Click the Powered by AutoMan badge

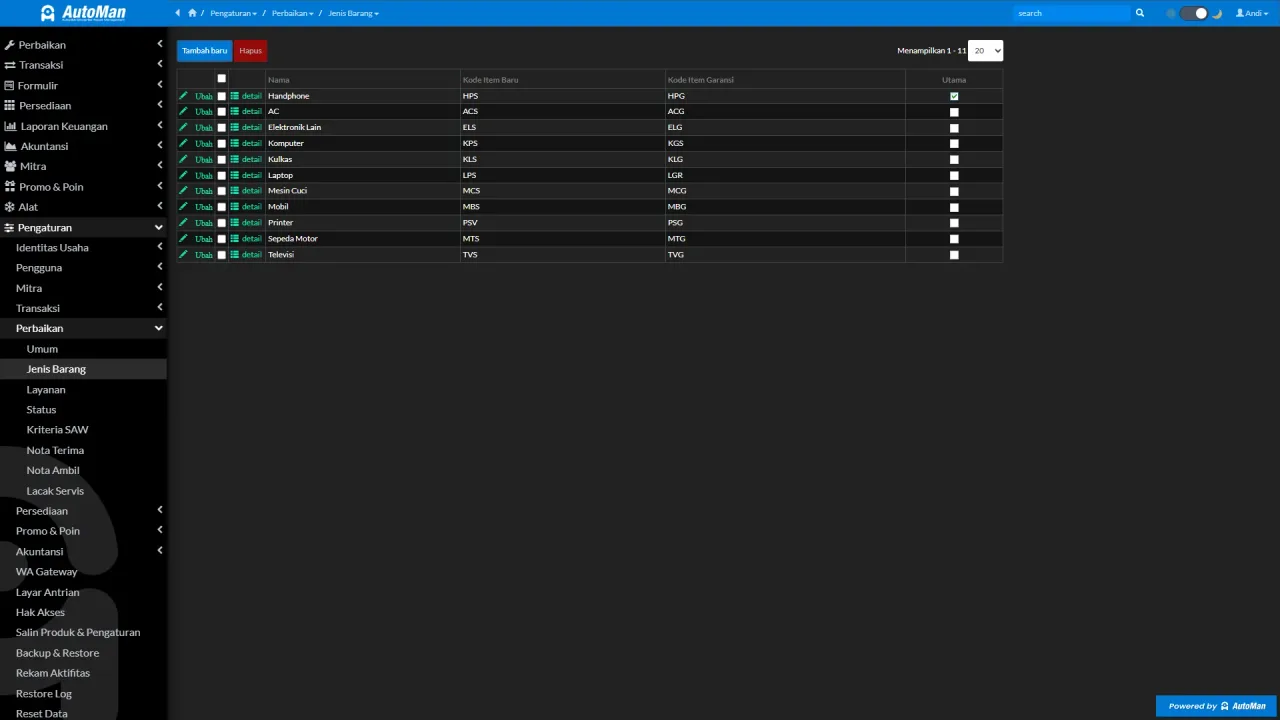(x=1216, y=706)
